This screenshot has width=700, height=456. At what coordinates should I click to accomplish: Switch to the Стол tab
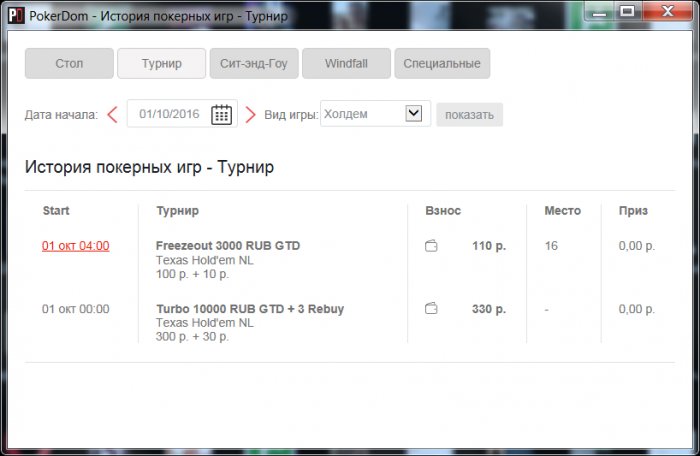[69, 63]
